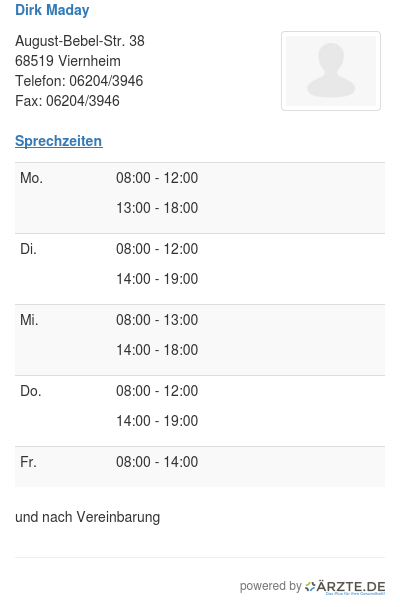Viewport: 400px width, 607px height.
Task: Click the 68519 Viernheim postal line
Action: coord(68,61)
